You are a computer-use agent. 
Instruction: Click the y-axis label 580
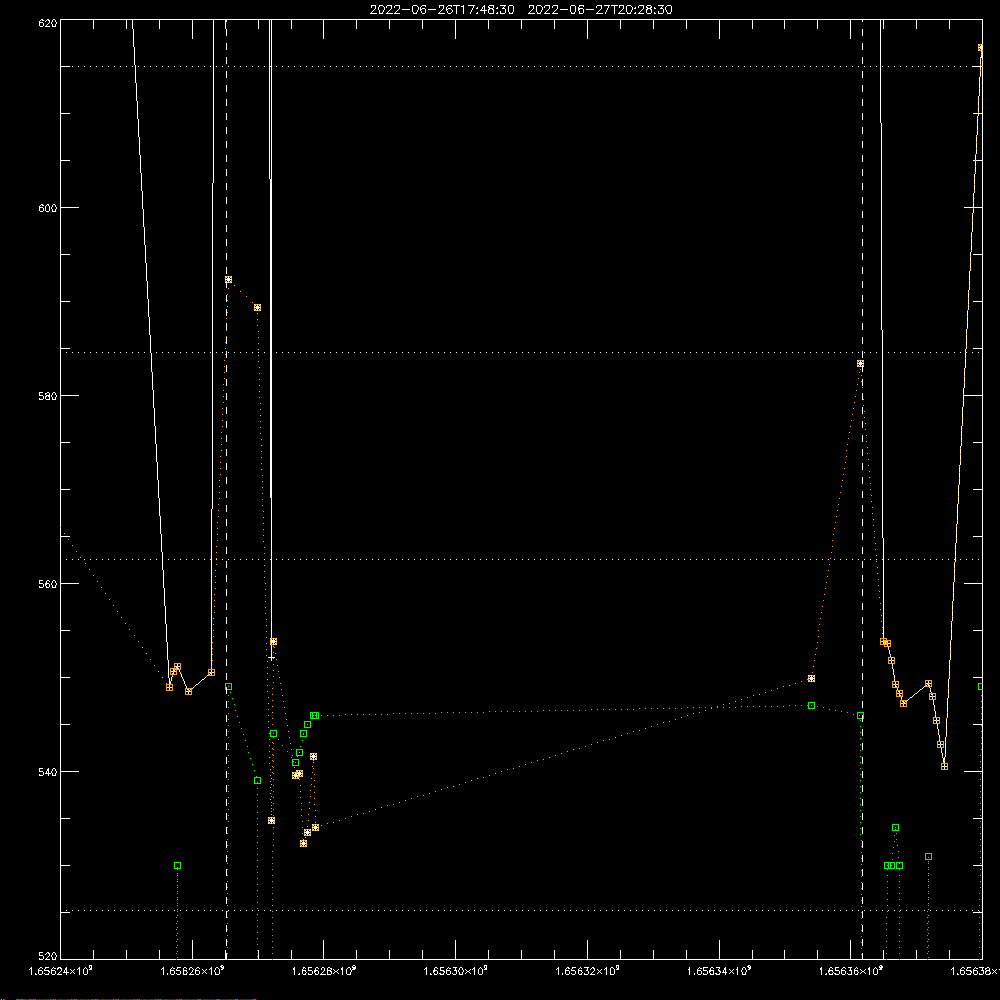(x=48, y=396)
